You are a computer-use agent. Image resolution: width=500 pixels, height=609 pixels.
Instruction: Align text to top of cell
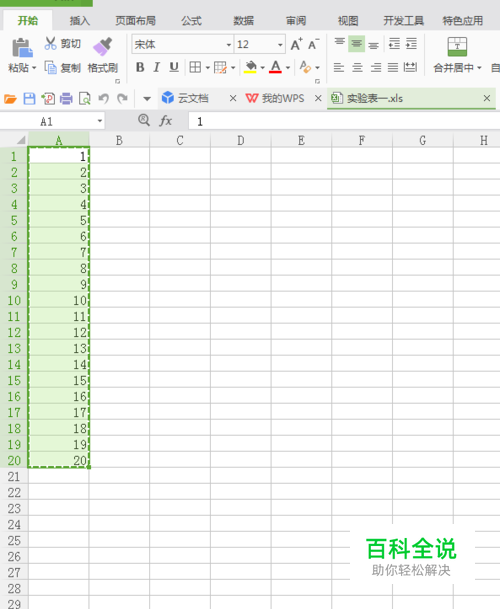(x=340, y=42)
